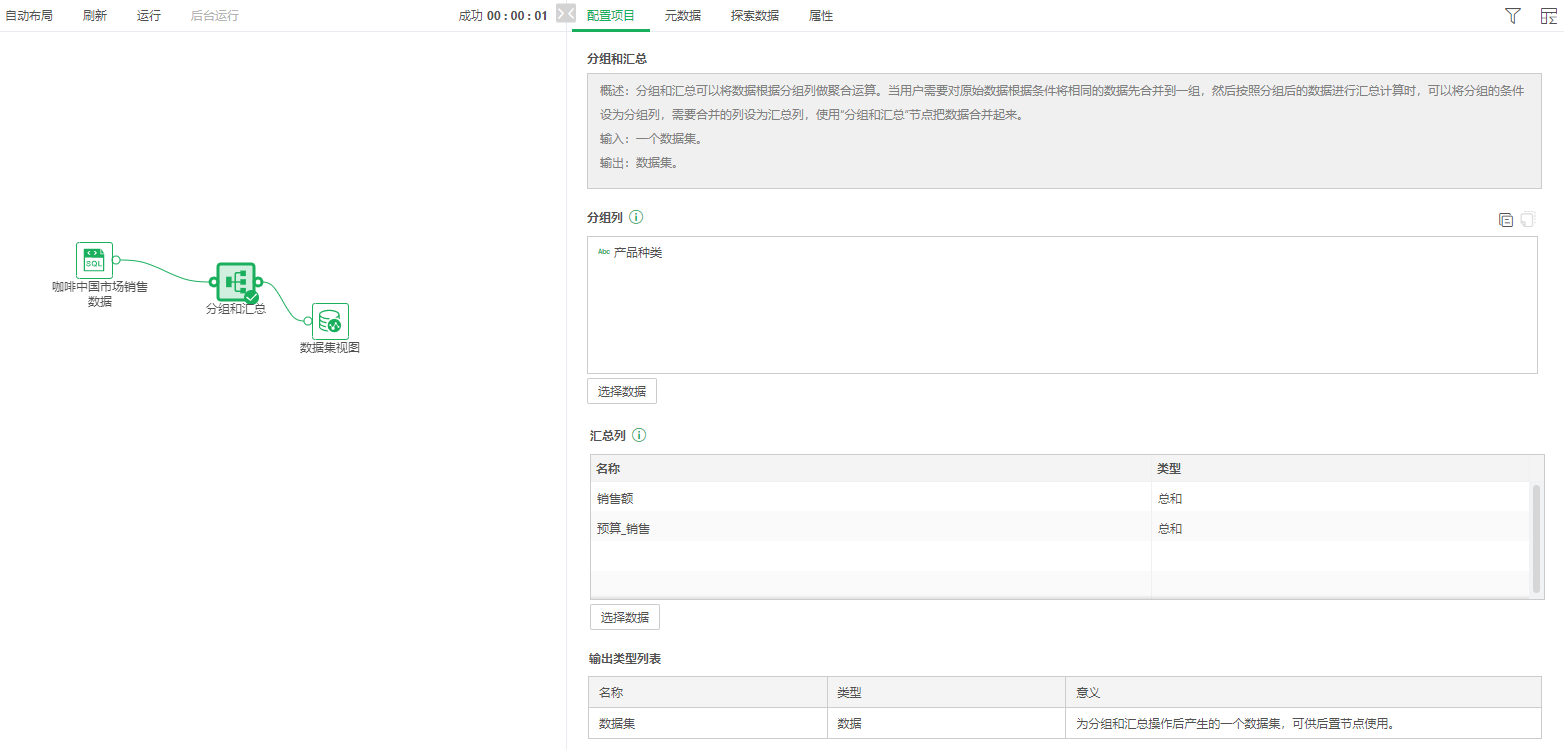Screen dimensions: 1564x750
Task: Click the 数据集视图 node icon
Action: (330, 322)
